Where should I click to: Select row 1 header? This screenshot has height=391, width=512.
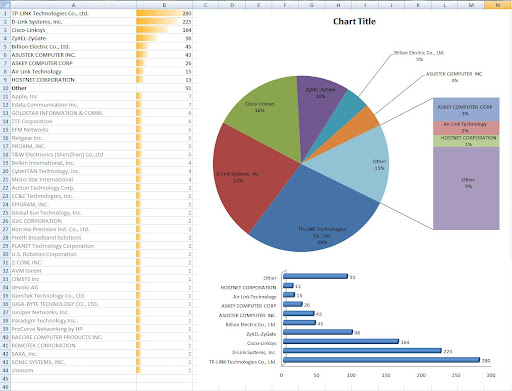(x=5, y=13)
